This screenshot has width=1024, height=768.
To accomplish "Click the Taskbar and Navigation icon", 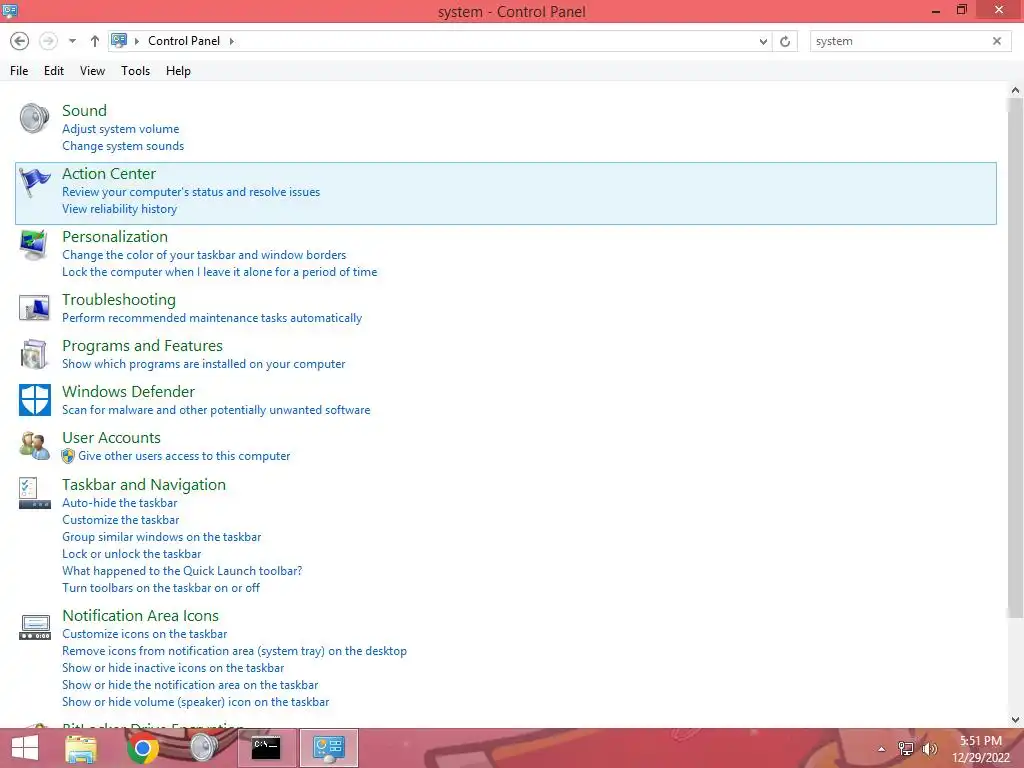I will [35, 493].
